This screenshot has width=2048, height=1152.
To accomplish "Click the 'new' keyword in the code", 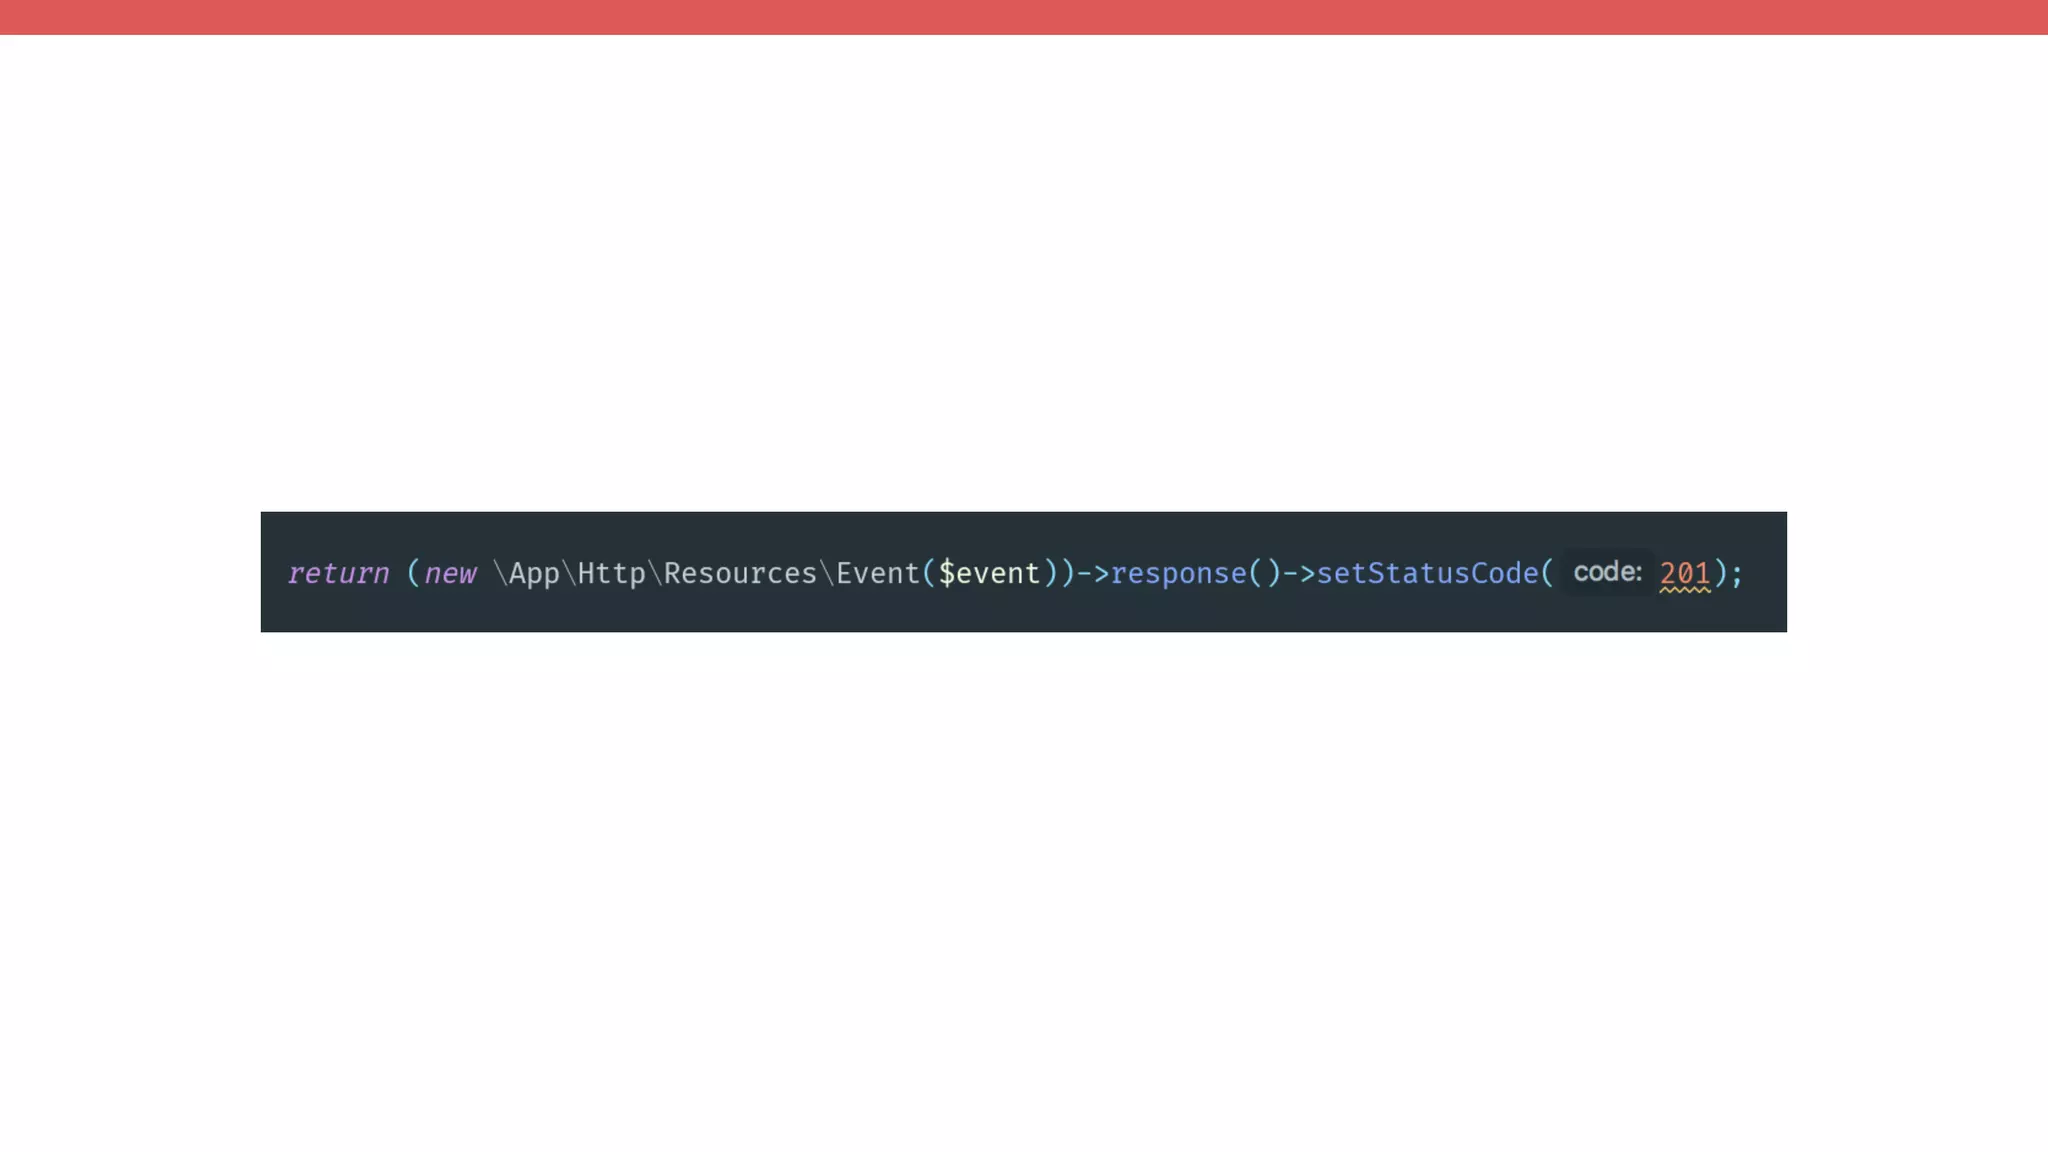I will (450, 574).
